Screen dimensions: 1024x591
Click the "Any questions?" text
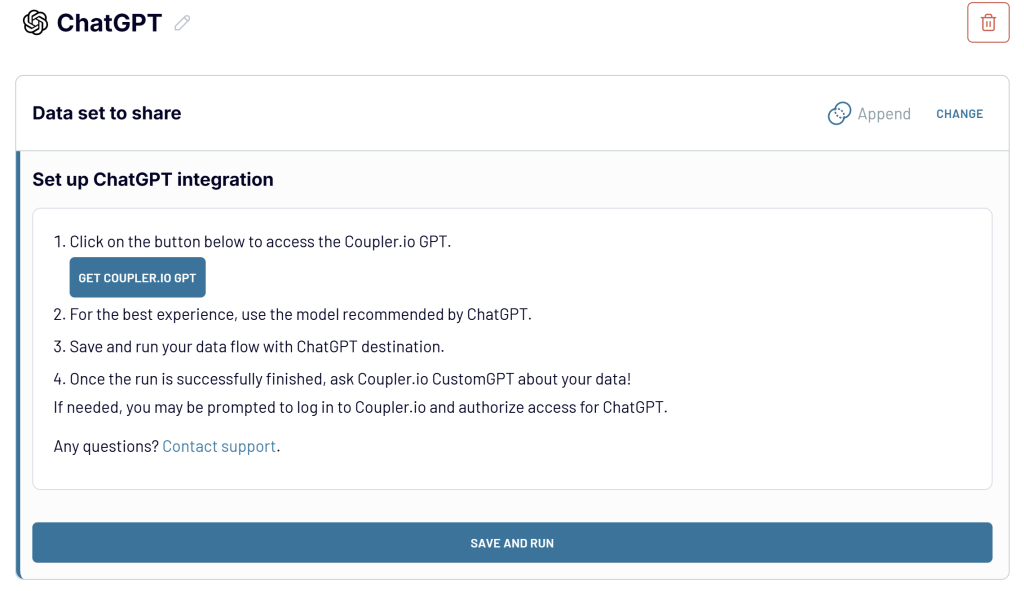point(106,446)
